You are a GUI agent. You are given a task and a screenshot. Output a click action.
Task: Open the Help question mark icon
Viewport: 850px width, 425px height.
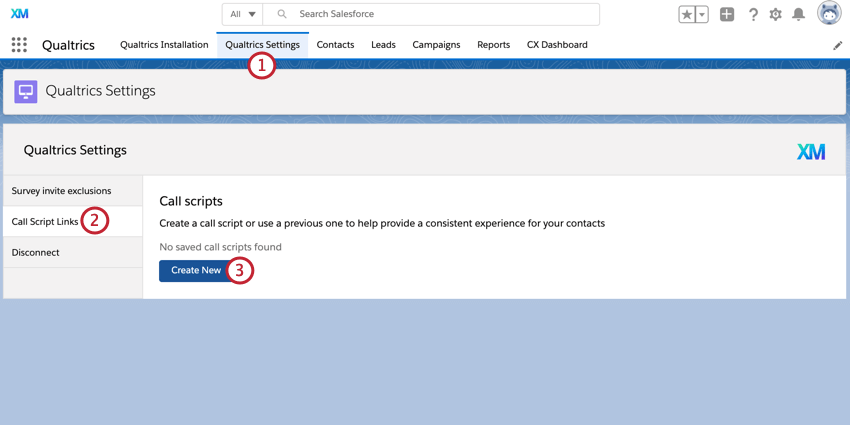click(x=753, y=15)
